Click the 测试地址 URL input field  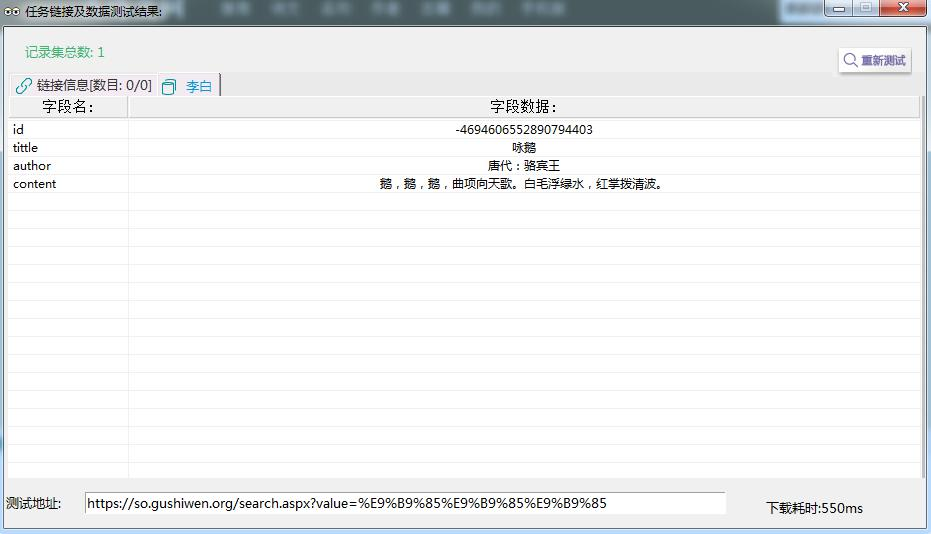point(405,503)
